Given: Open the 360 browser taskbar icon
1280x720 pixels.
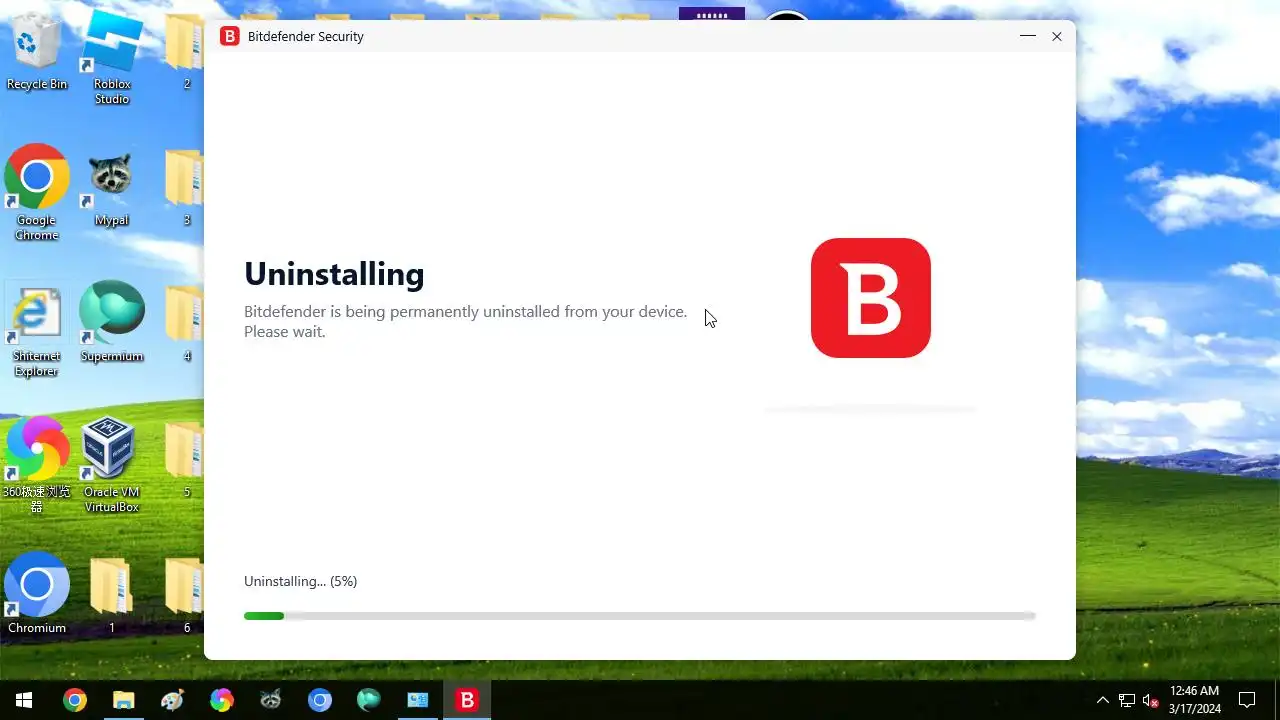Looking at the screenshot, I should [x=221, y=700].
